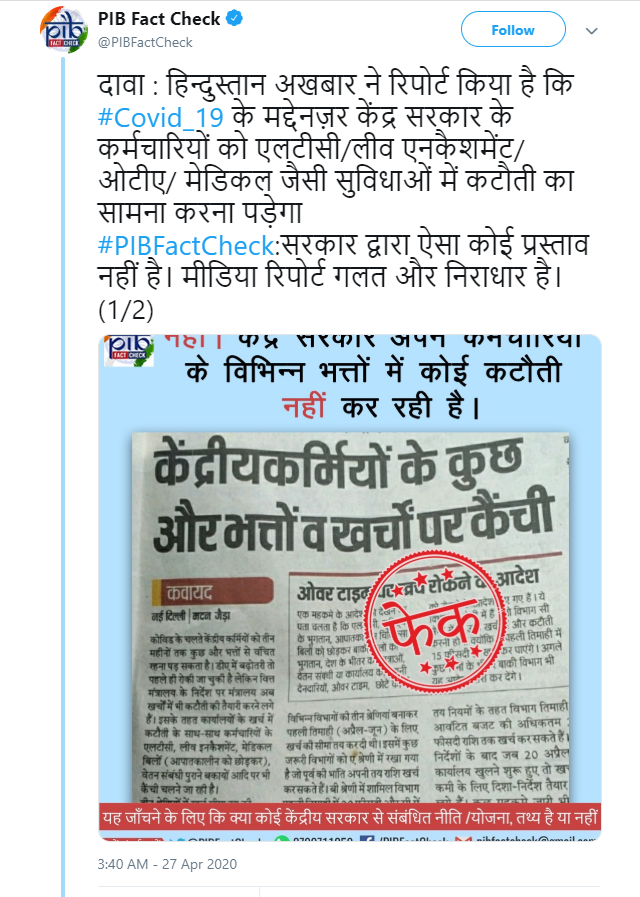Open the attached newspaper clipping image

pyautogui.click(x=350, y=587)
